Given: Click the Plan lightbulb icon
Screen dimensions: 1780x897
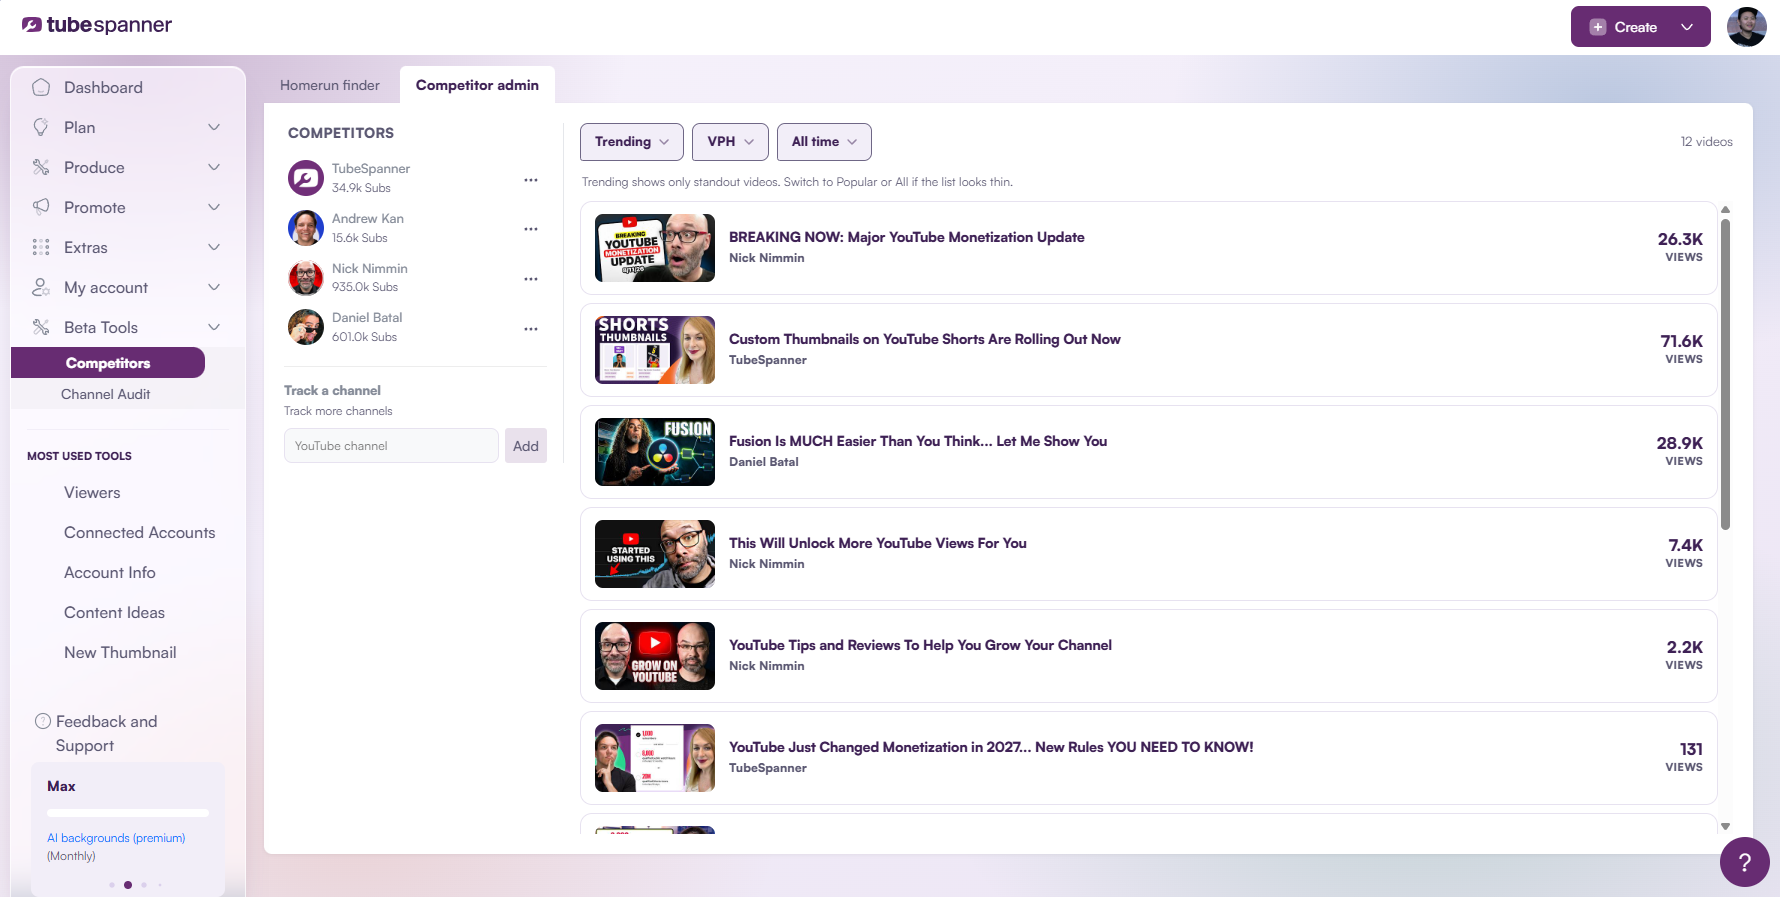Looking at the screenshot, I should [x=41, y=127].
